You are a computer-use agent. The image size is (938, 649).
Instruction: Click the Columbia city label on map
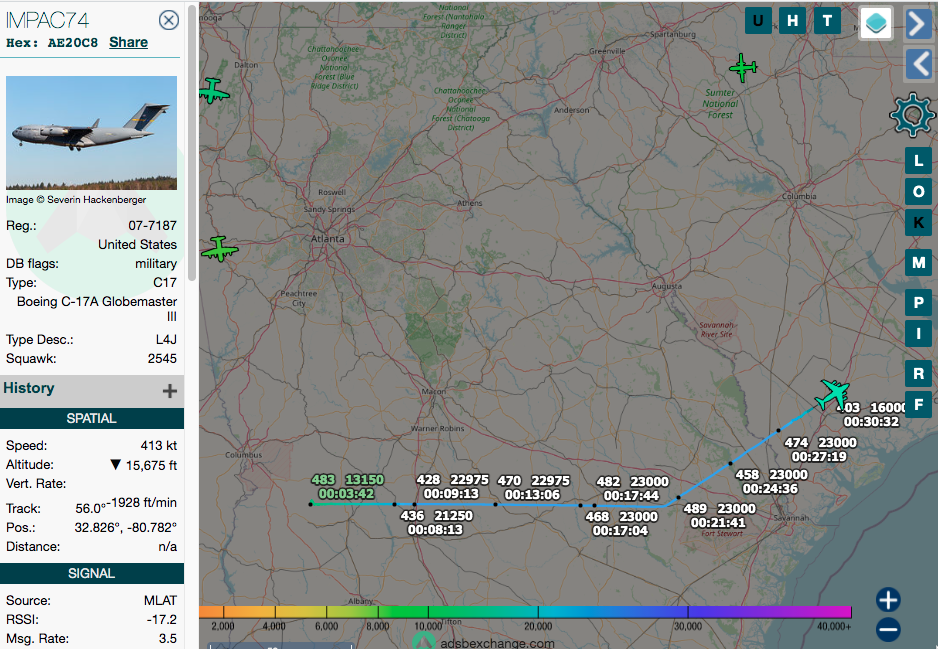(799, 196)
